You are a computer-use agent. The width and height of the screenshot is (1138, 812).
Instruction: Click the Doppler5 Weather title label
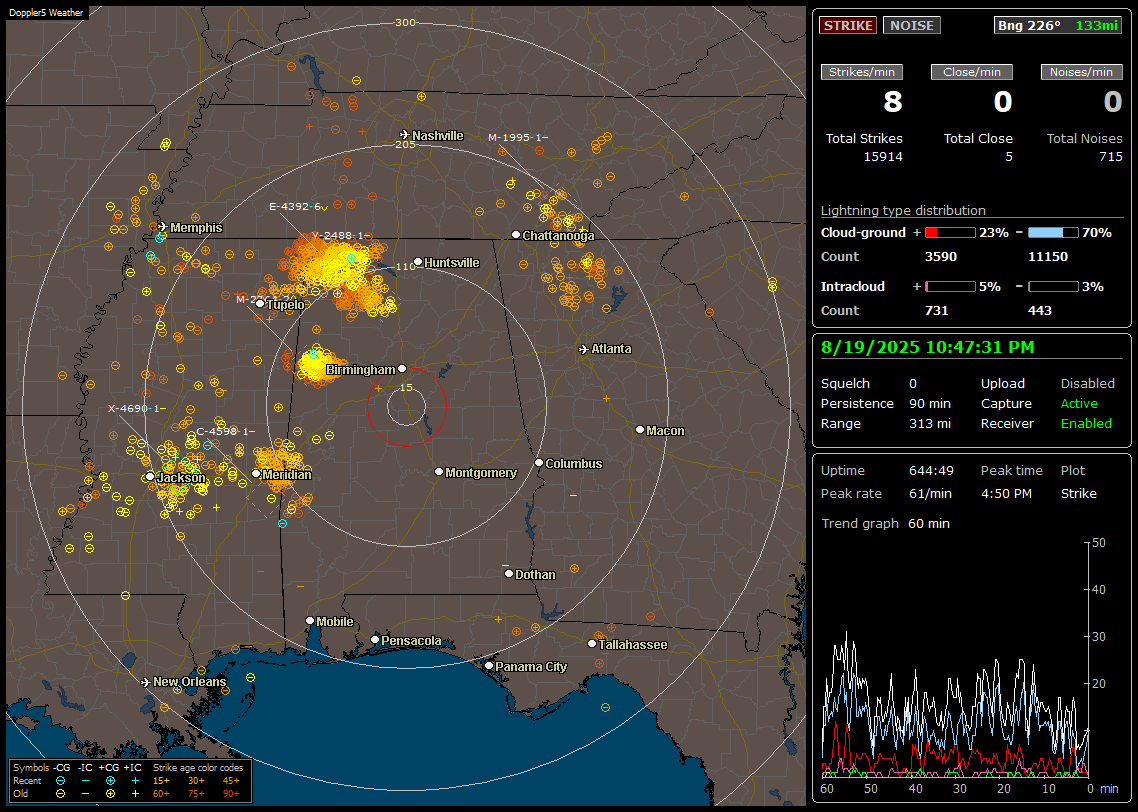pyautogui.click(x=47, y=12)
